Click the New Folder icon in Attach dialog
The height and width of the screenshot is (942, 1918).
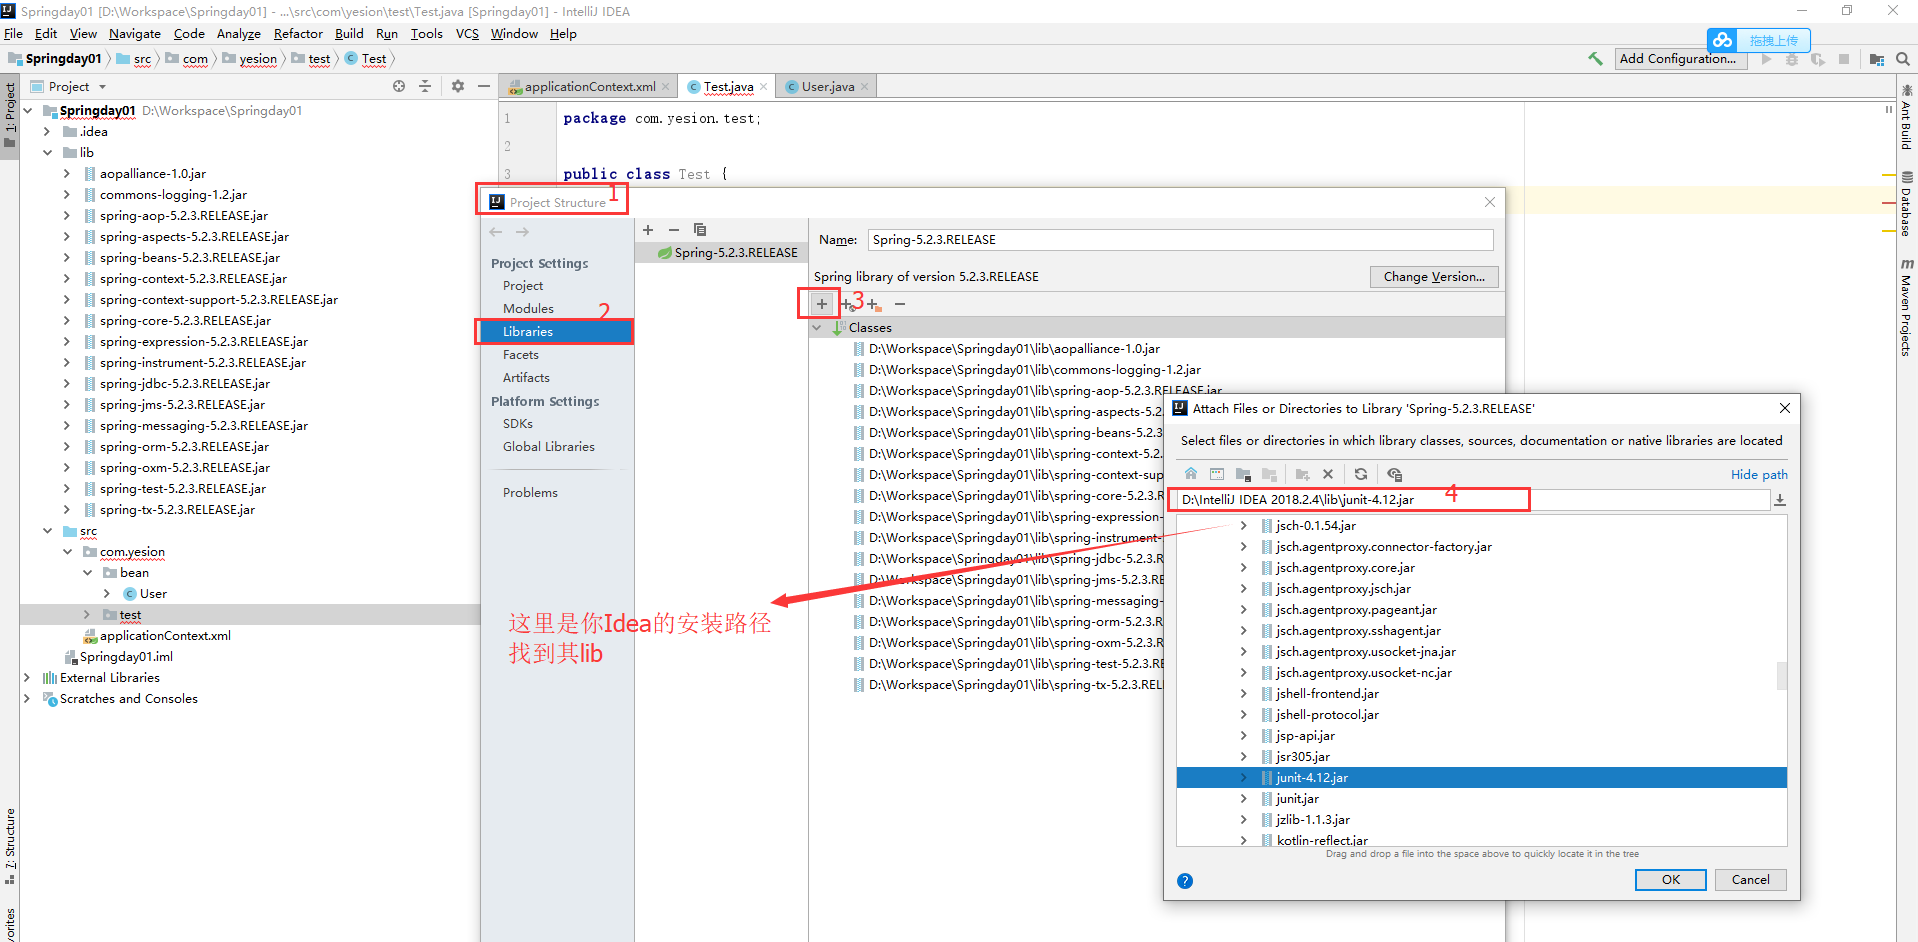coord(1302,474)
